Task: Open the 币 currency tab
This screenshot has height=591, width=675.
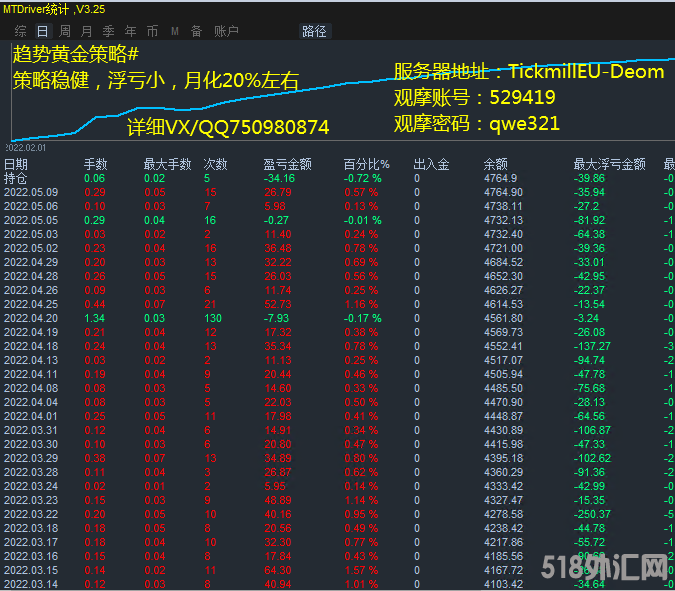Action: pos(152,31)
